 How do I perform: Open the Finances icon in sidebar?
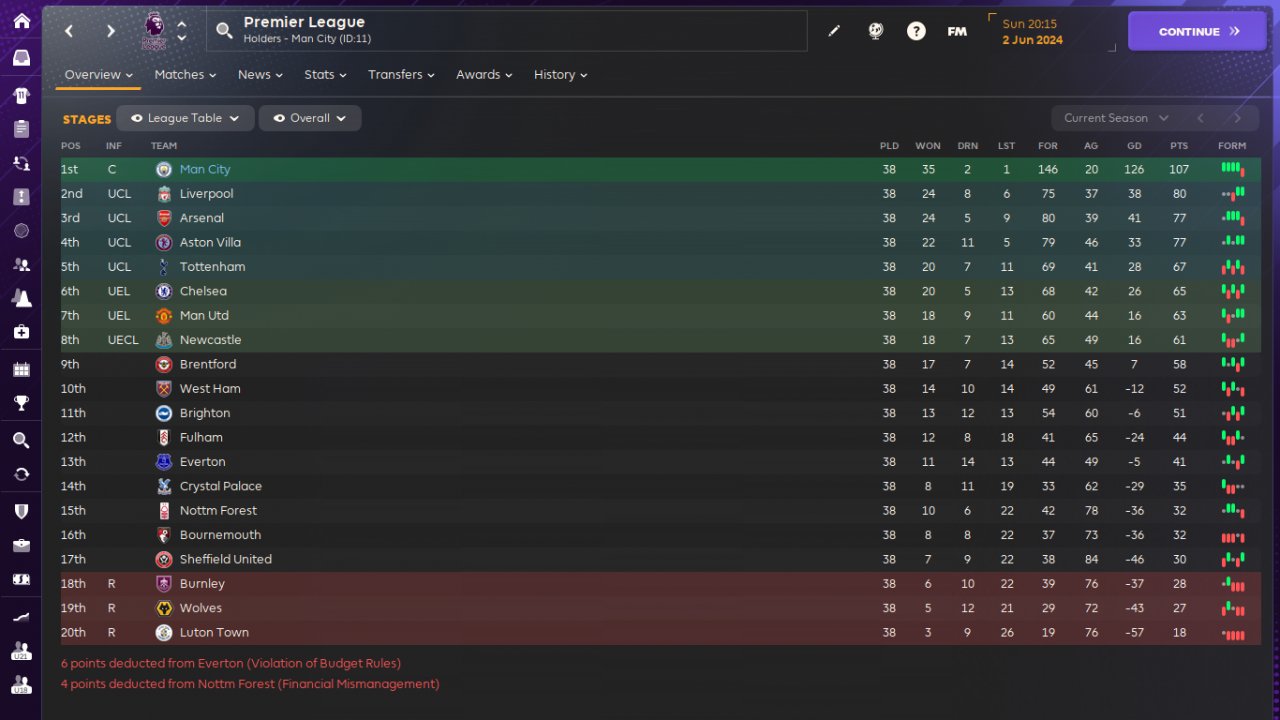[21, 579]
